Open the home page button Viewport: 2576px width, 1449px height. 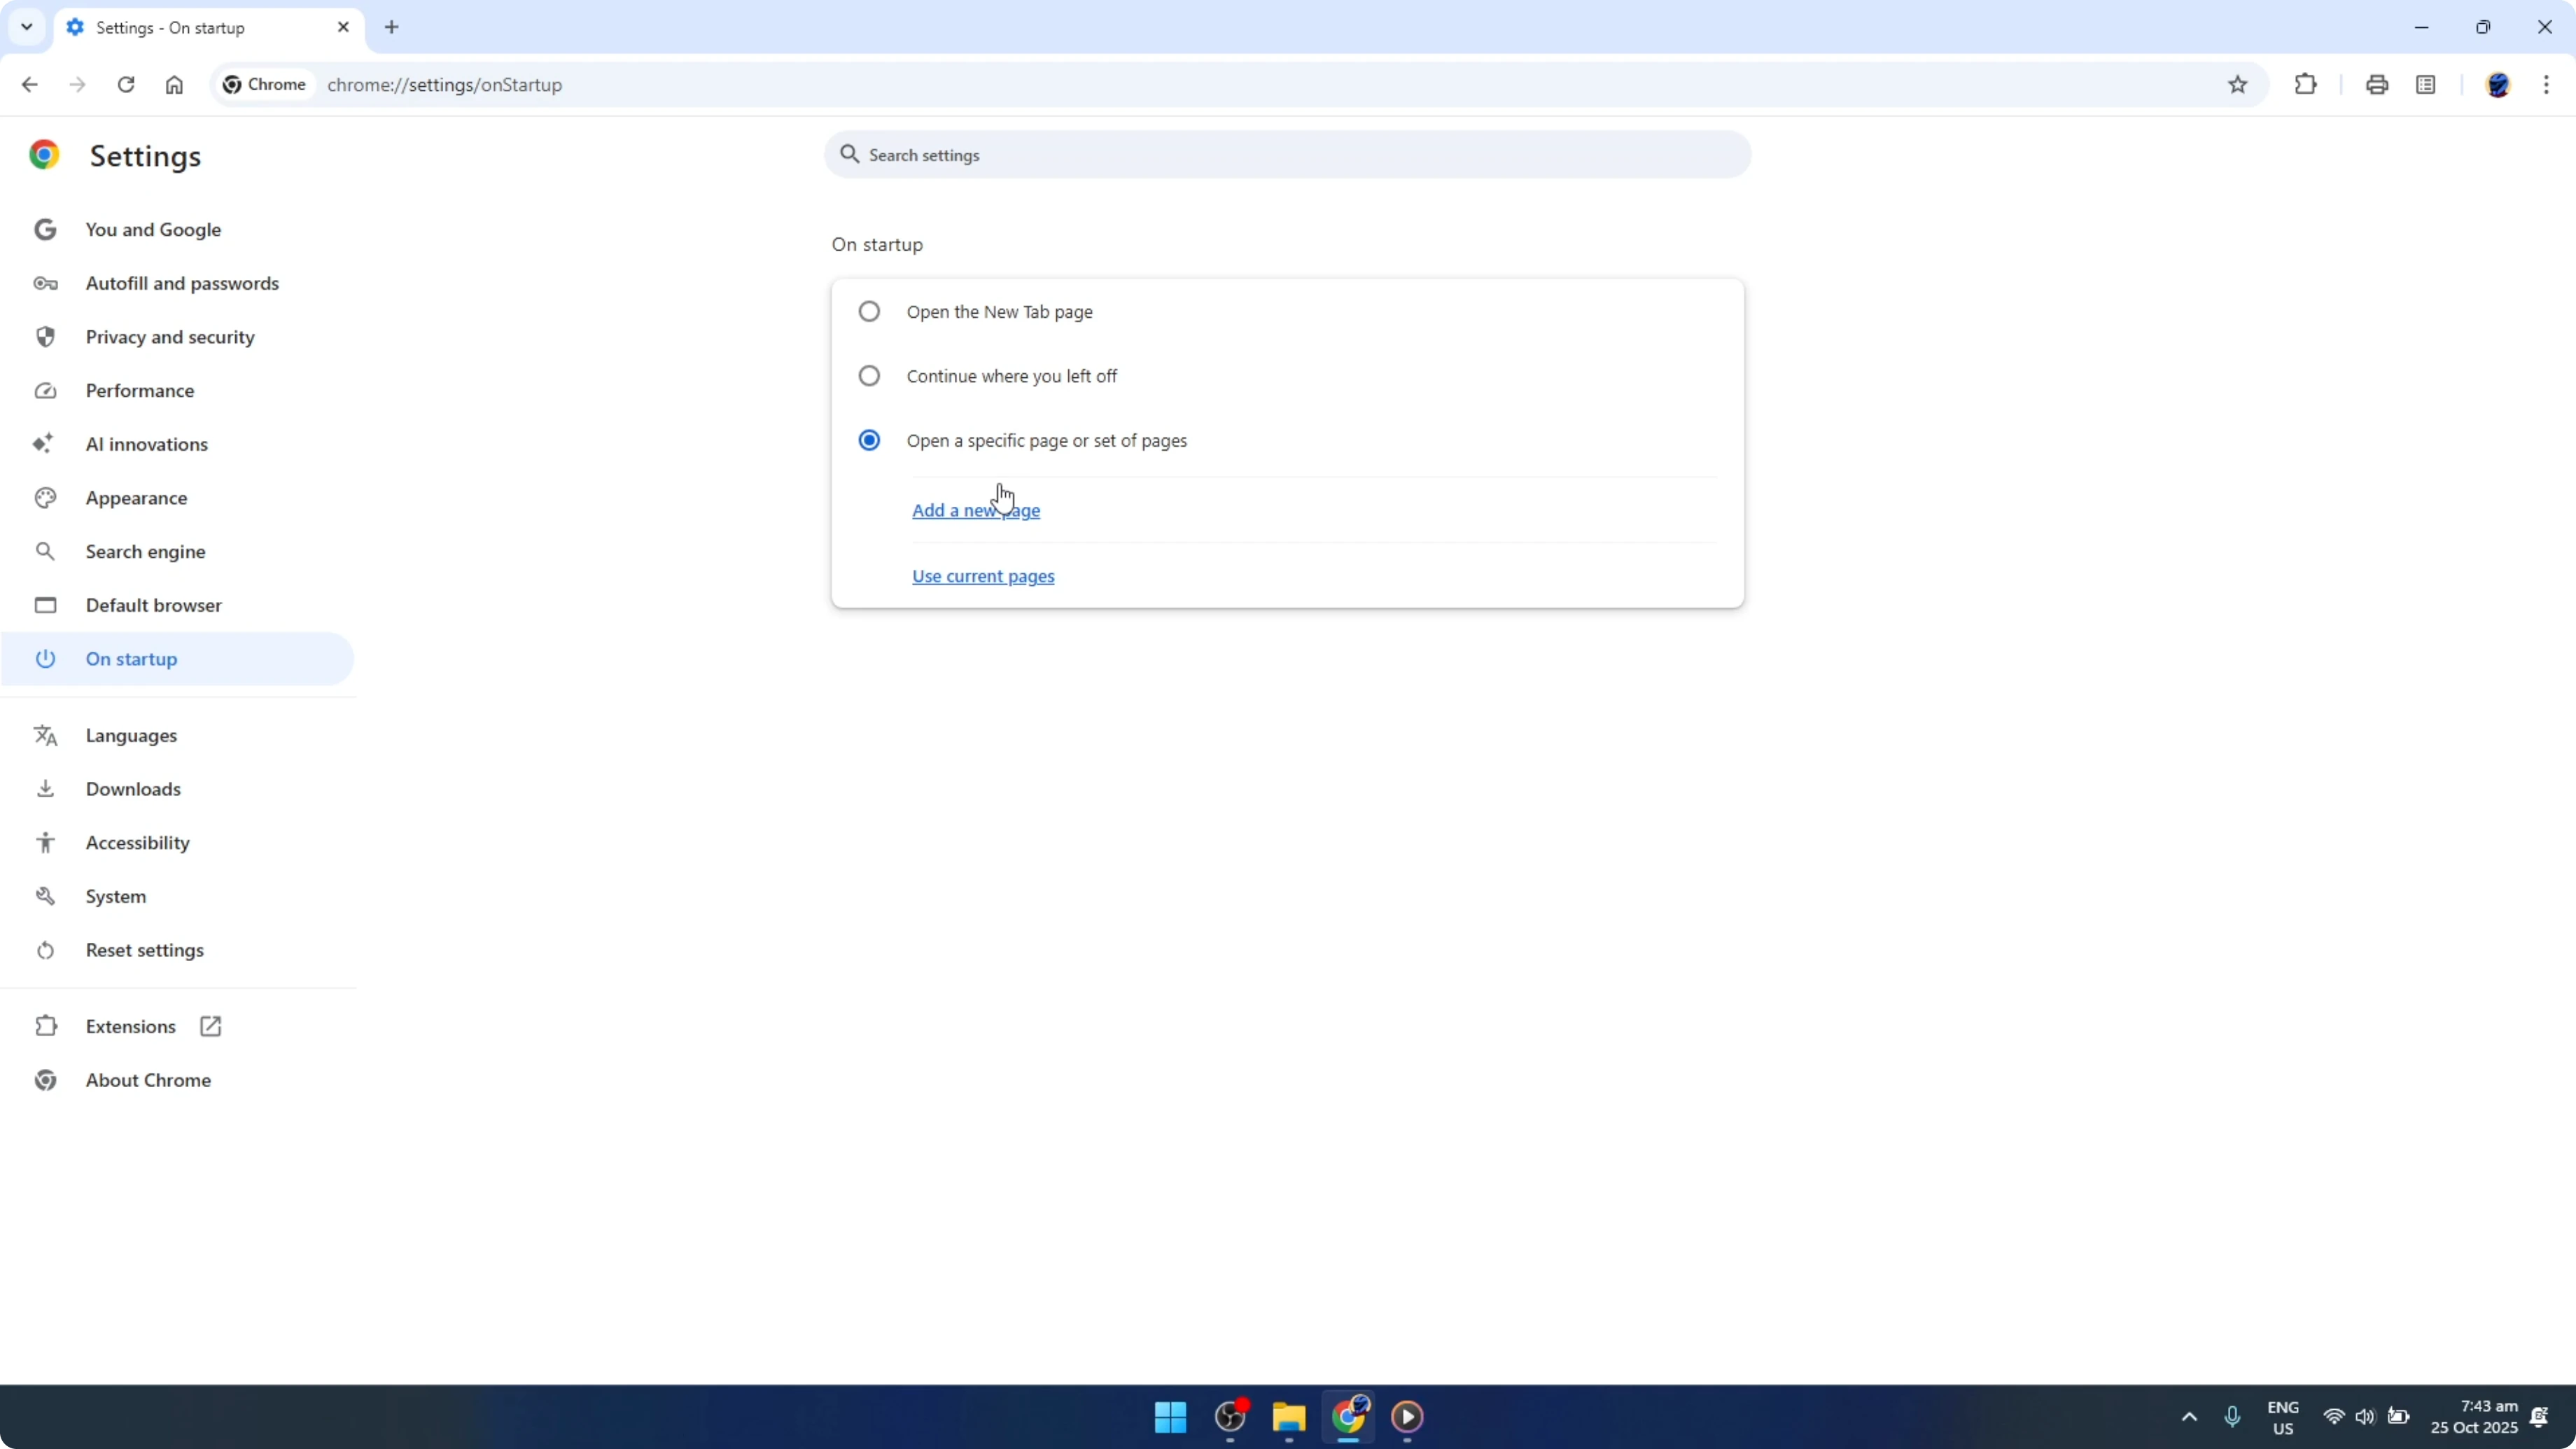[x=174, y=85]
